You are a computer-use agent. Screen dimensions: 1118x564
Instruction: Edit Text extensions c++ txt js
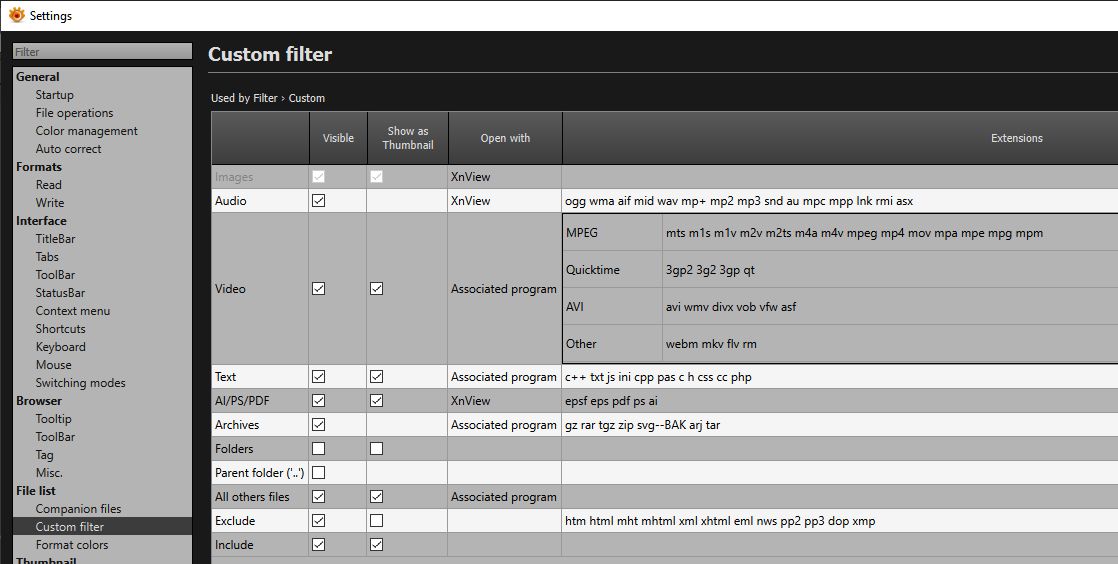840,376
